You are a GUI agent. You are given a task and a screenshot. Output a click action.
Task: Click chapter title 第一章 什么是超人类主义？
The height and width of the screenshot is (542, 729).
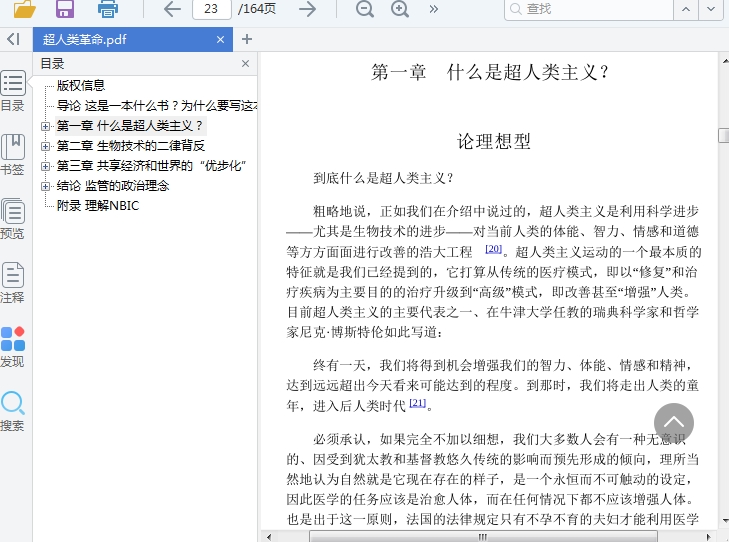[490, 73]
